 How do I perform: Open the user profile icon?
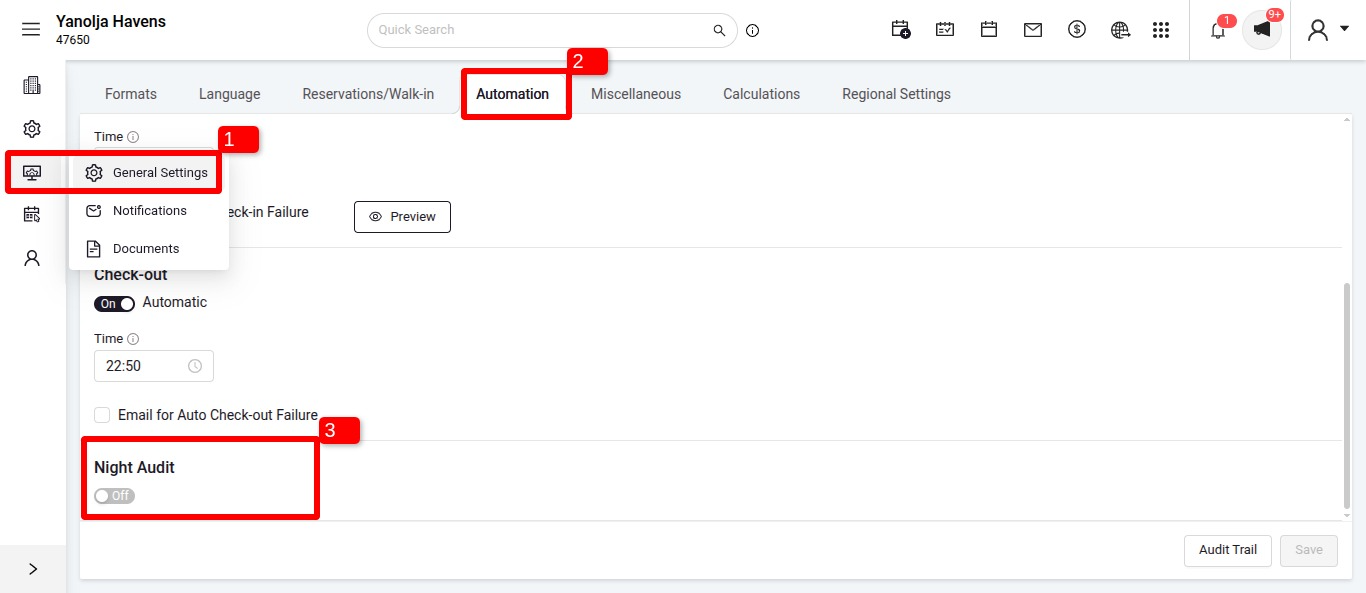point(1318,30)
